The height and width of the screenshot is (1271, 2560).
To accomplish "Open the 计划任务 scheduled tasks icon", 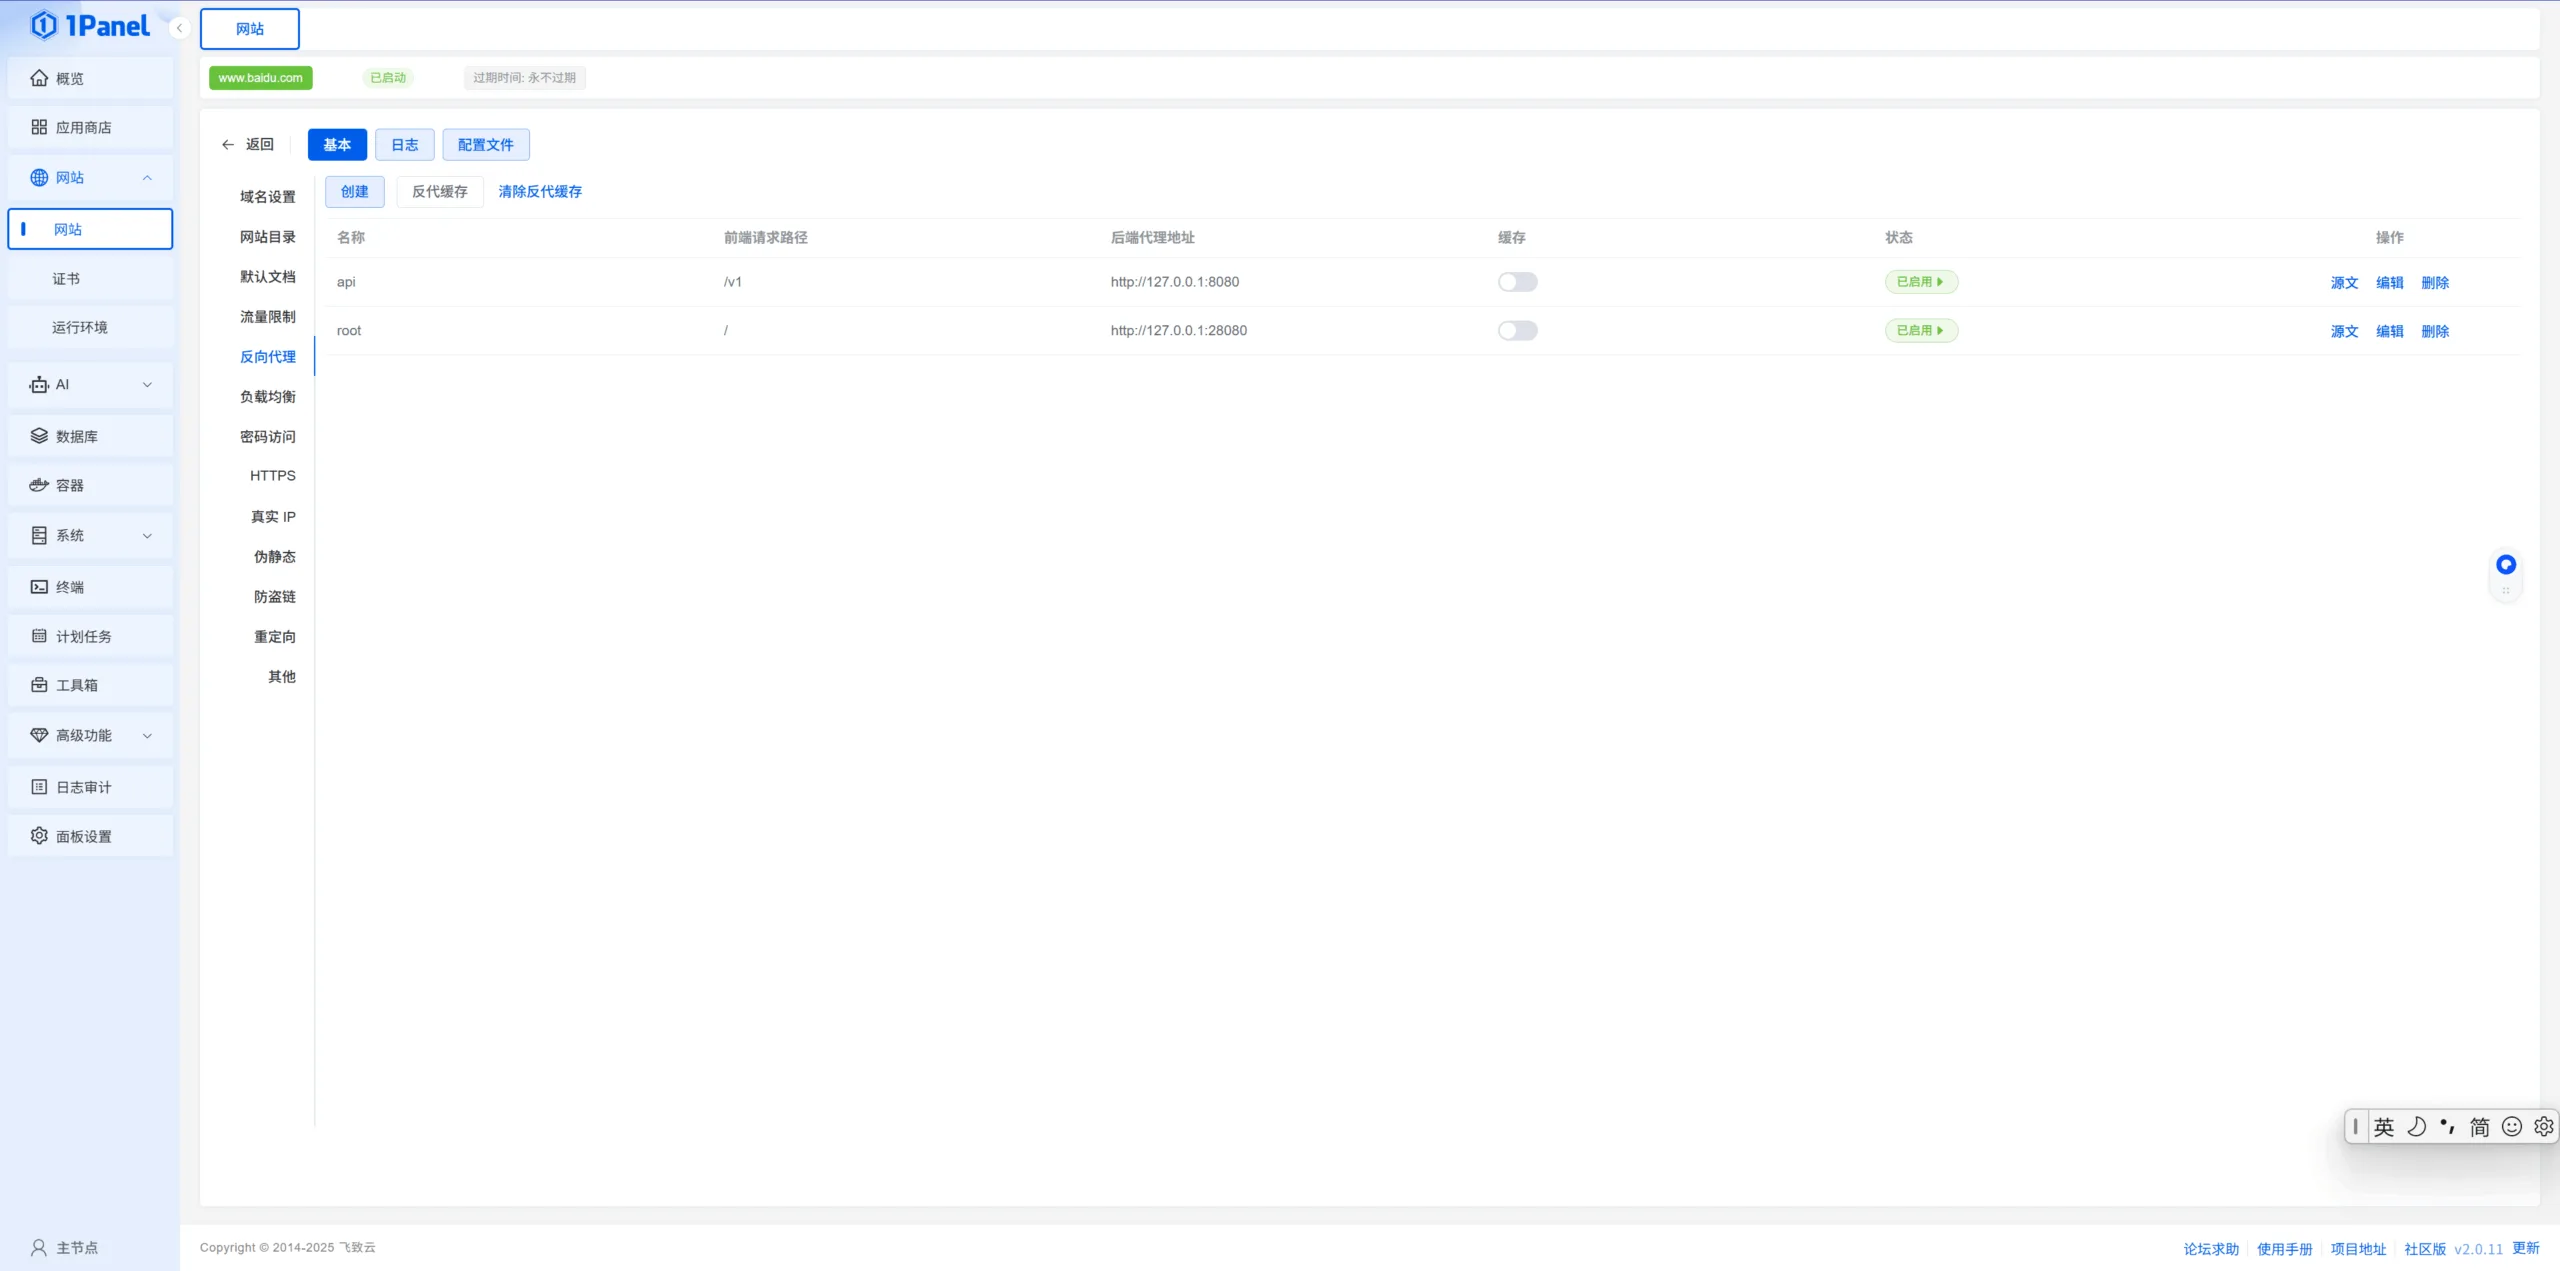I will coord(39,636).
